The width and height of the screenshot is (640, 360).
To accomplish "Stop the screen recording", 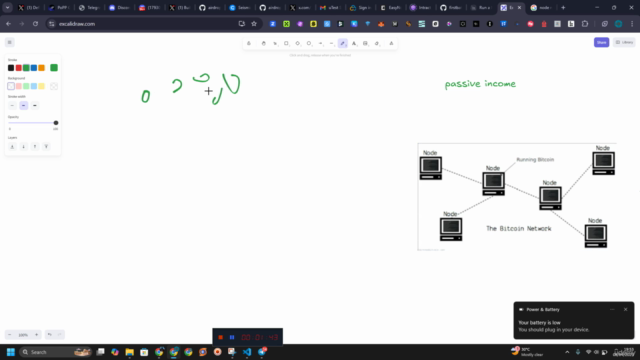I will tap(220, 338).
